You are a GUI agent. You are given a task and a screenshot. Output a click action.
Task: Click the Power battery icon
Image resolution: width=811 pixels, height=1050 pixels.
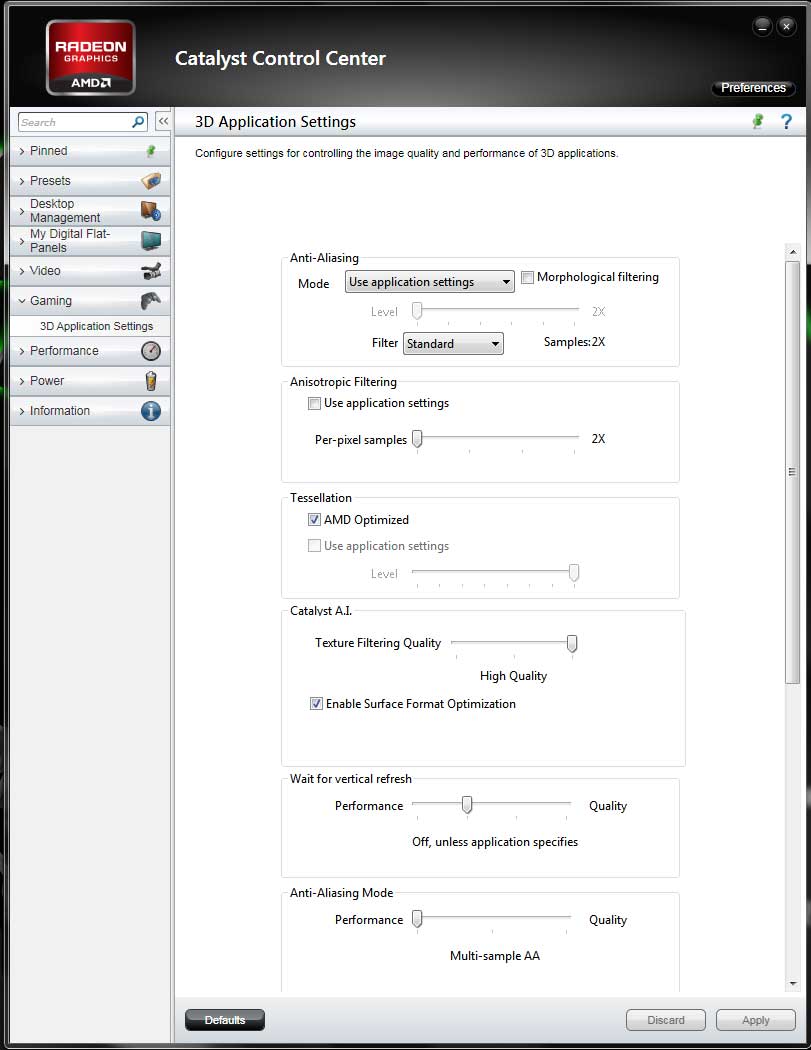[151, 380]
